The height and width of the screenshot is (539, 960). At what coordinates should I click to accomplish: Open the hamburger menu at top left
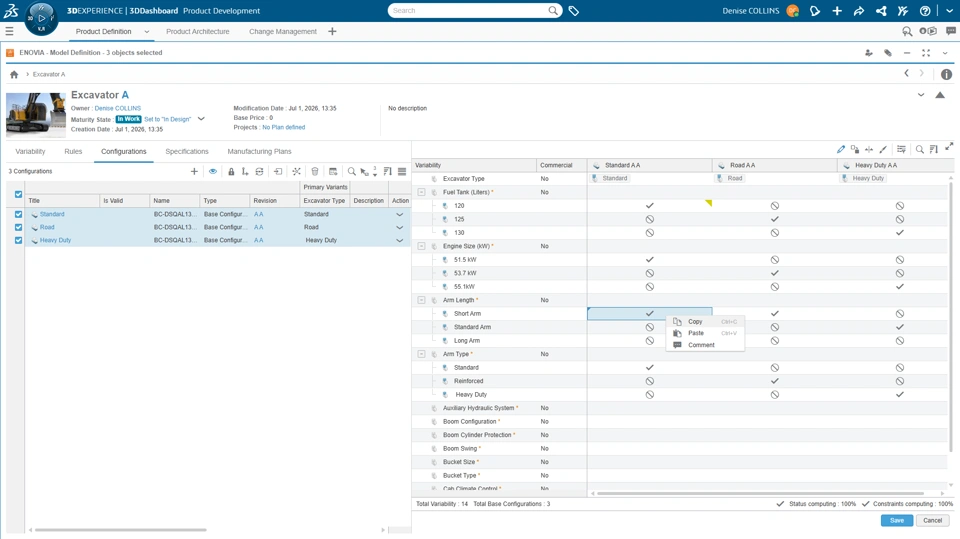[x=9, y=31]
